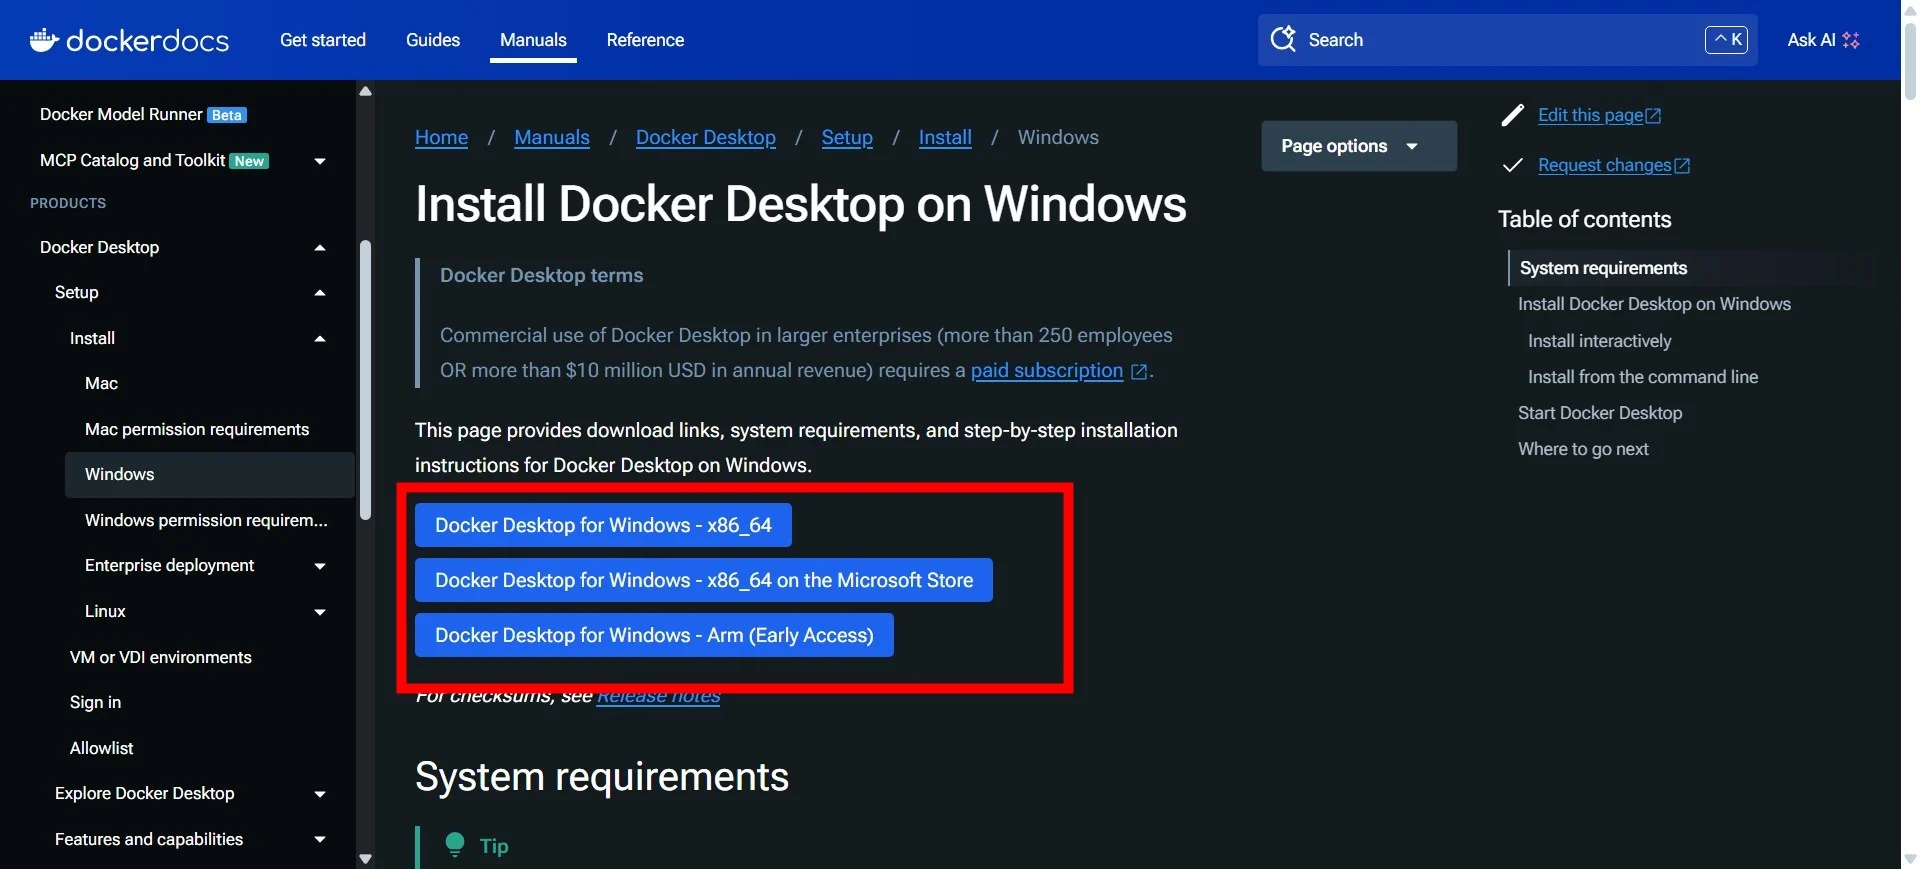Open VM or VDI environments page
Screen dimensions: 1920x869
(x=161, y=657)
